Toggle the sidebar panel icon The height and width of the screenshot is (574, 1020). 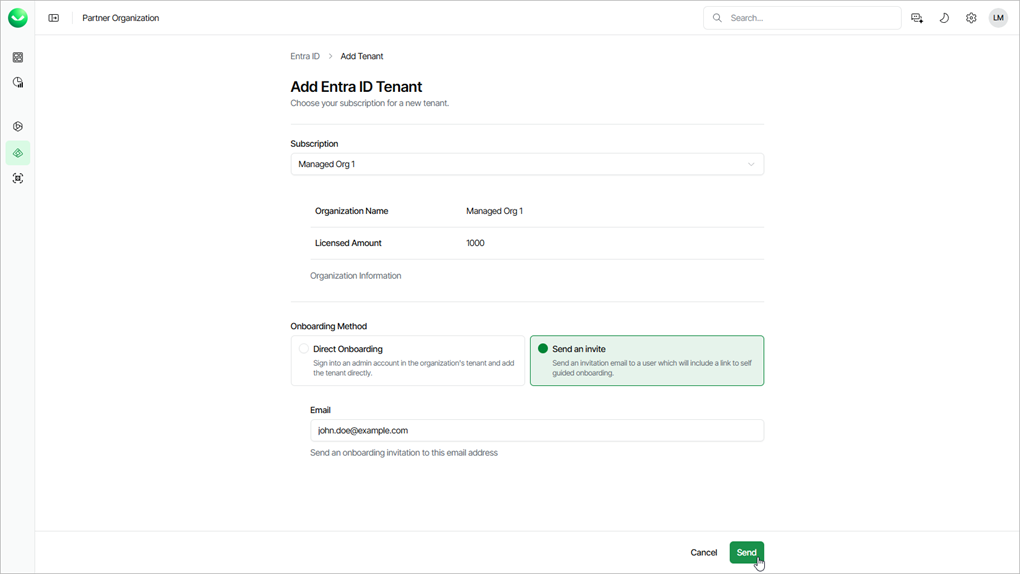[54, 18]
